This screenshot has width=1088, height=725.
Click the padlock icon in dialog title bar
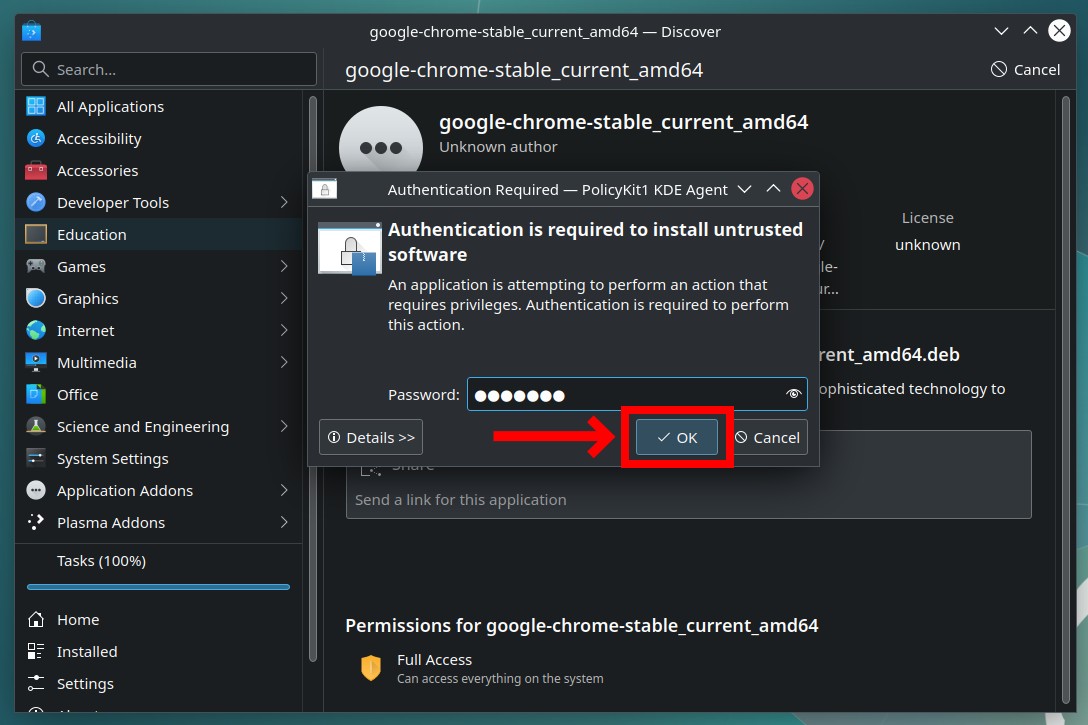(324, 189)
